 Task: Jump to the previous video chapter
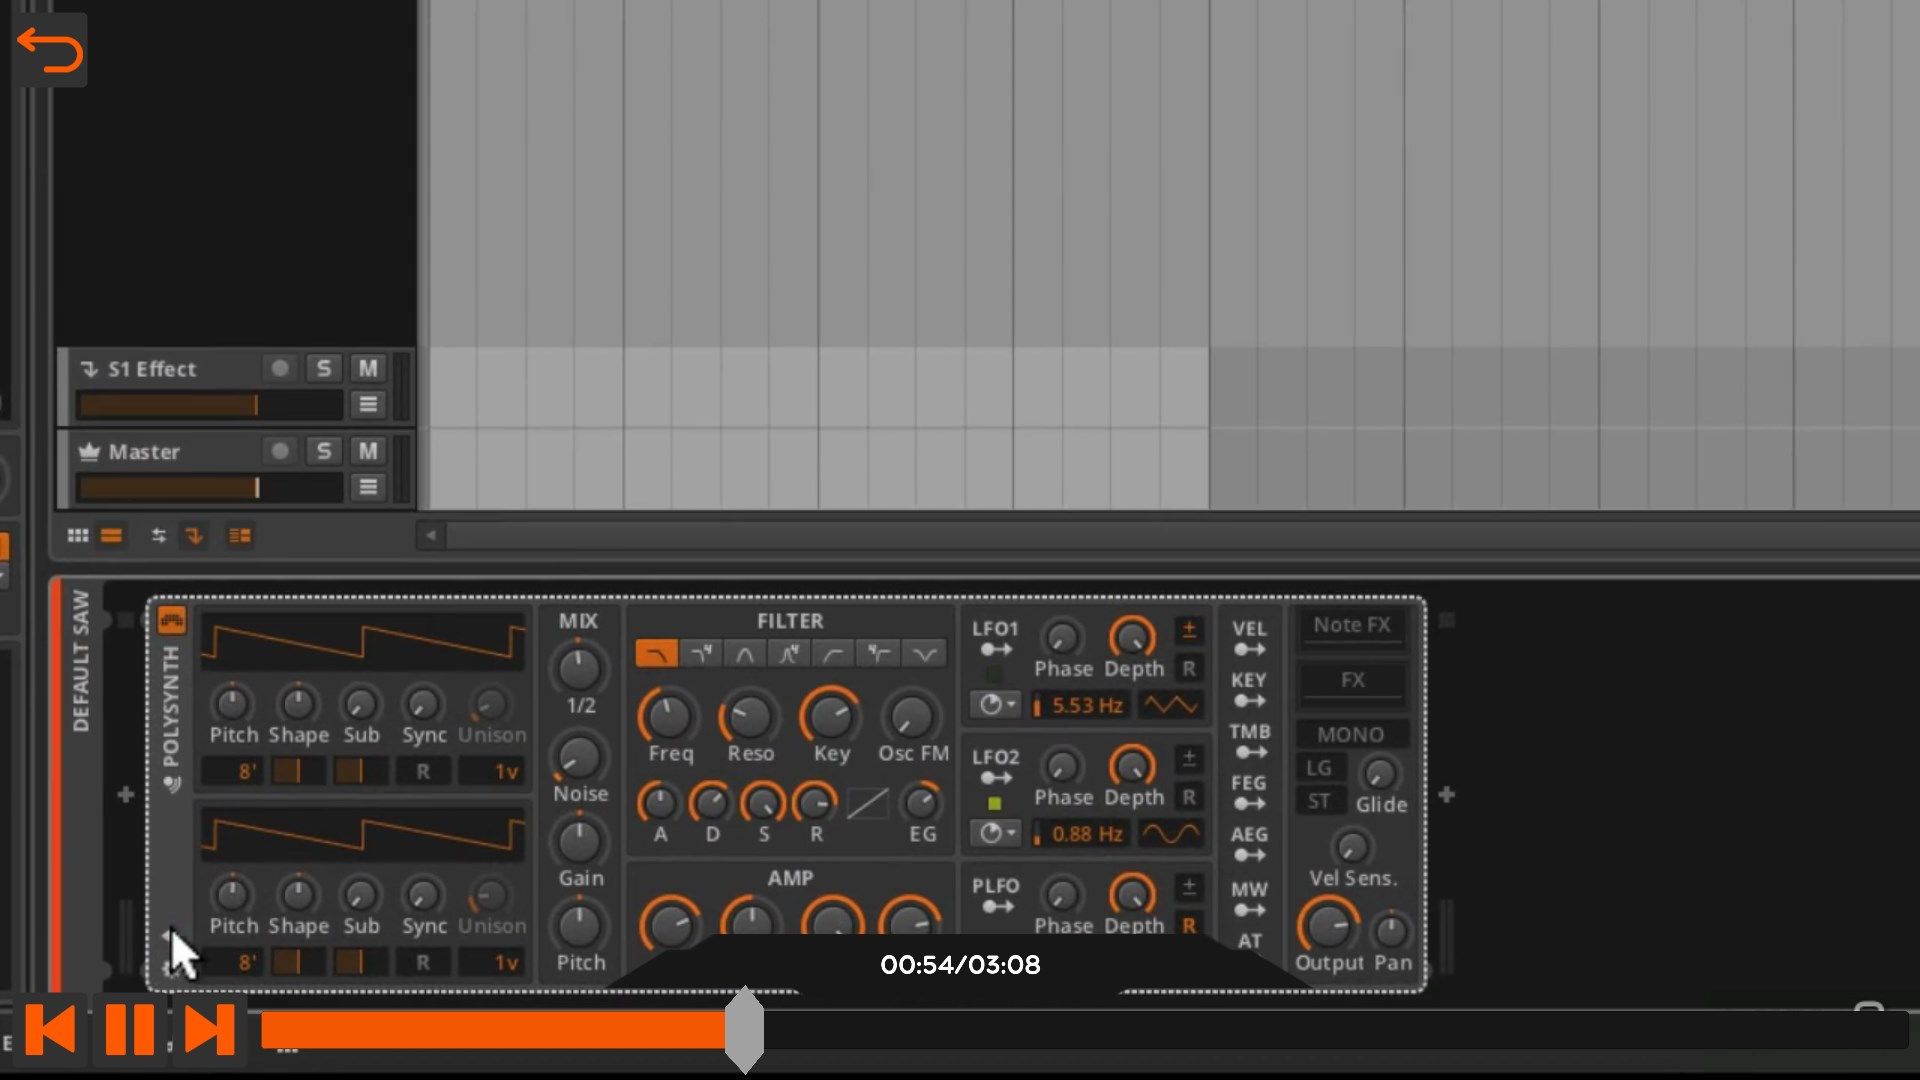tap(50, 1029)
